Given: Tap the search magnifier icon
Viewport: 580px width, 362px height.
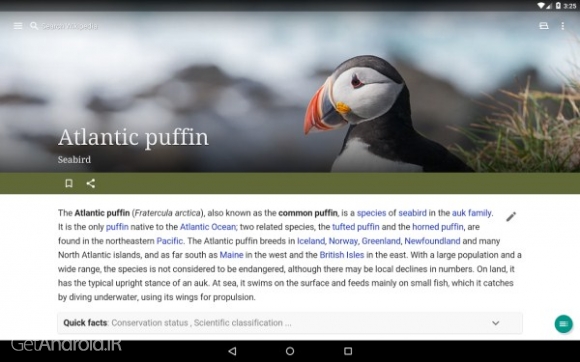Looking at the screenshot, I should click(x=34, y=26).
